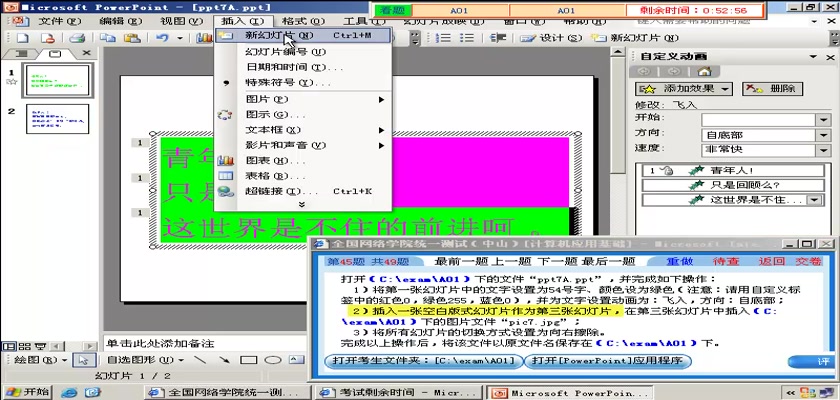Open dropdown arrow on 这世界是不住 animation item
The height and width of the screenshot is (400, 840).
(x=814, y=200)
